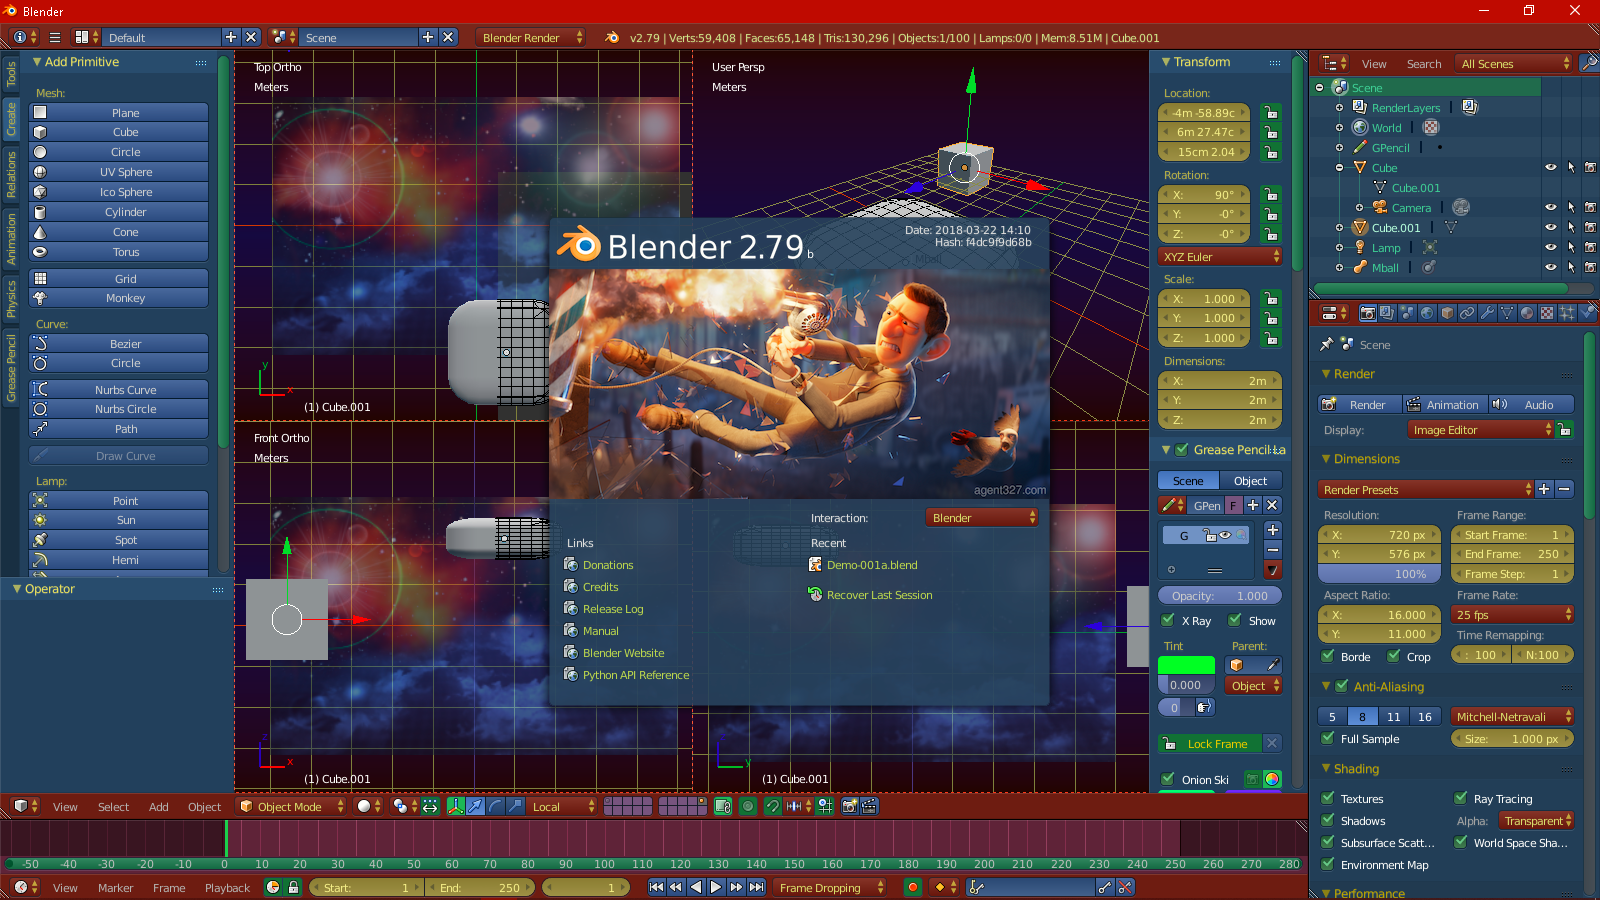Screen dimensions: 1600x900
Task: Click the OpenGL render animation clapper icon
Action: (870, 806)
